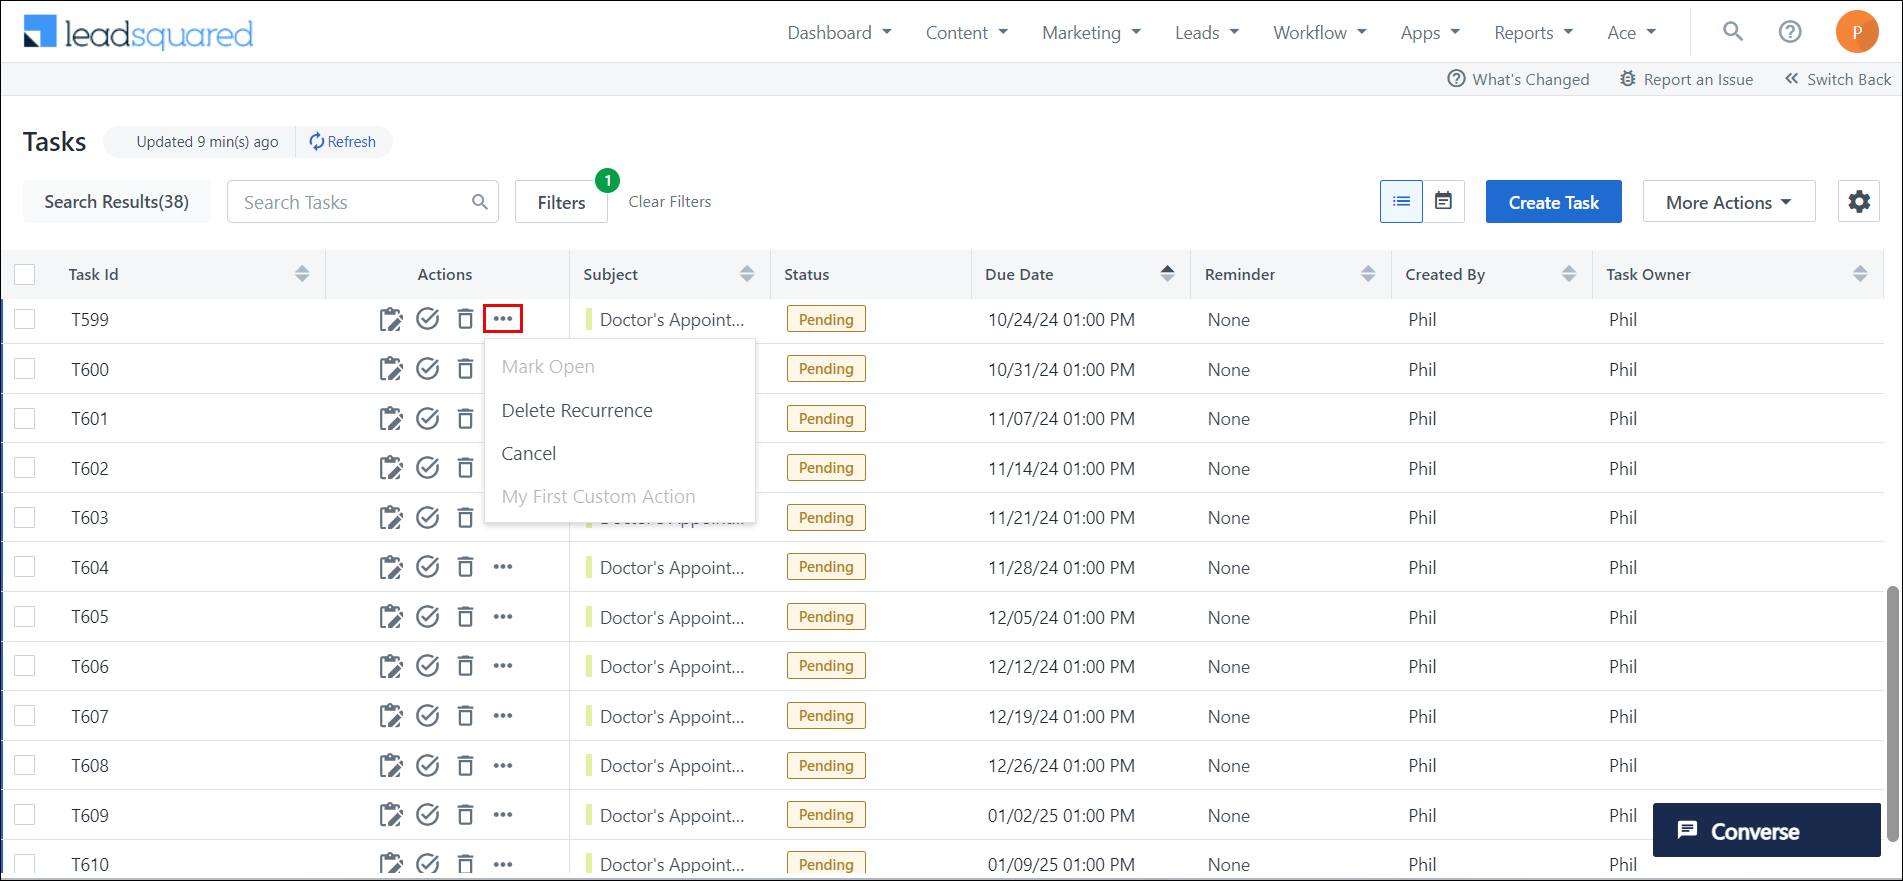Check the checkbox for task T606
The image size is (1903, 881).
coord(25,666)
